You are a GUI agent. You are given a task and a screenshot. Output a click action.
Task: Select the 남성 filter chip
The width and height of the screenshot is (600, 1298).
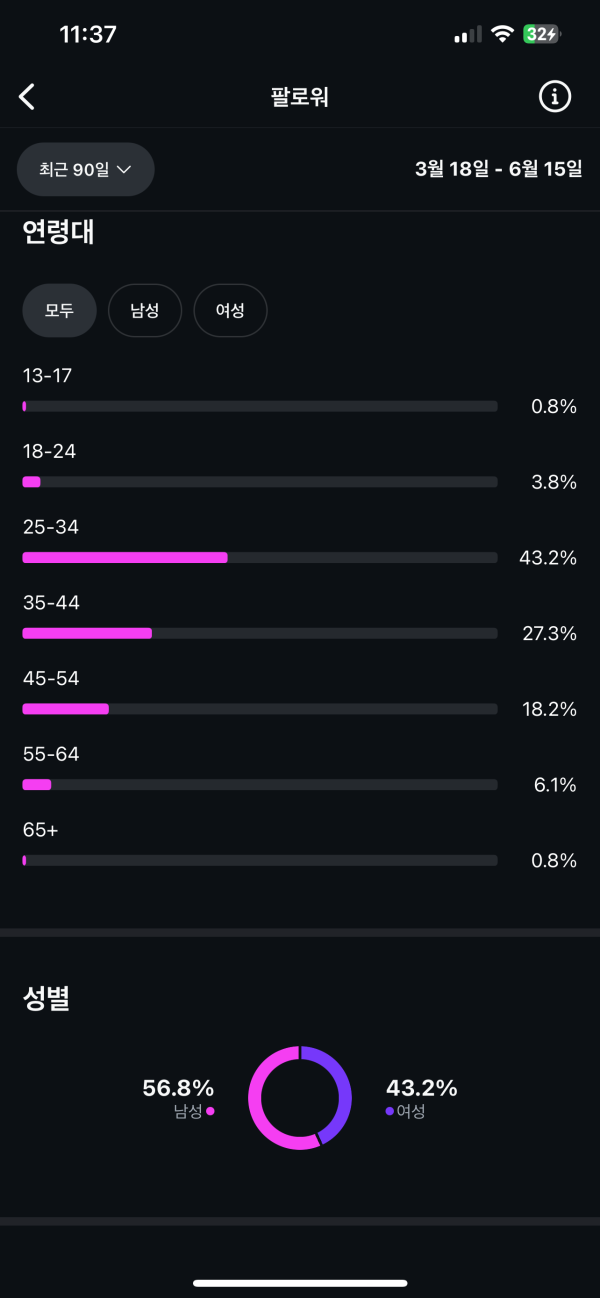coord(144,311)
